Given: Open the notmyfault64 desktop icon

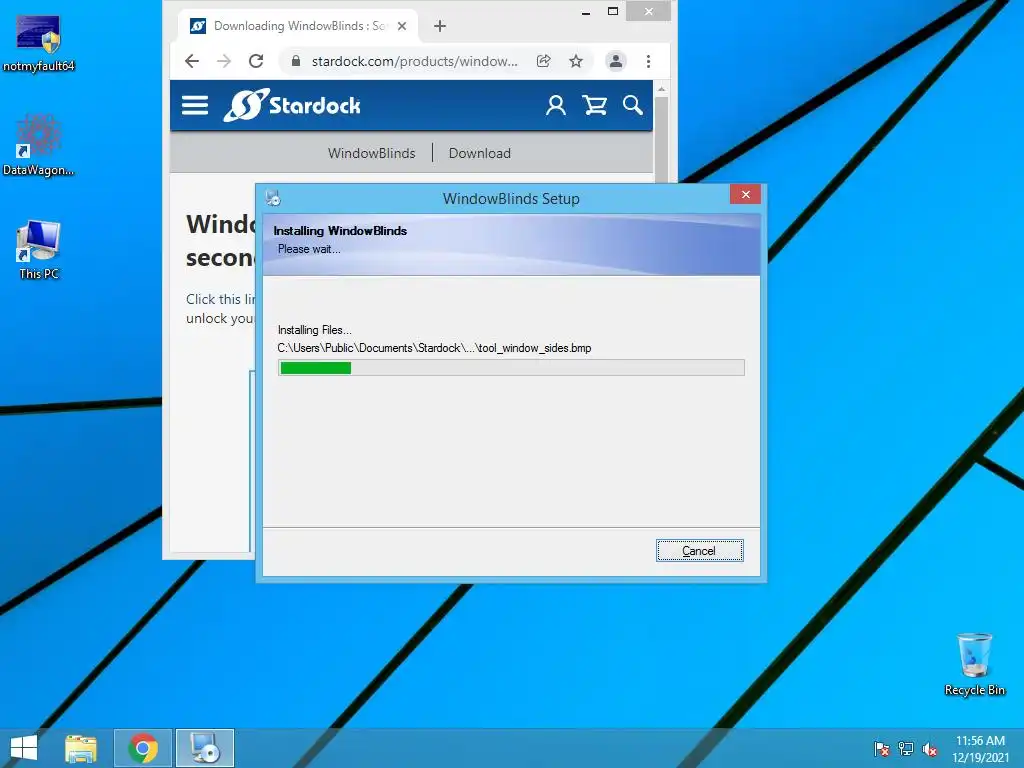Looking at the screenshot, I should (x=39, y=43).
